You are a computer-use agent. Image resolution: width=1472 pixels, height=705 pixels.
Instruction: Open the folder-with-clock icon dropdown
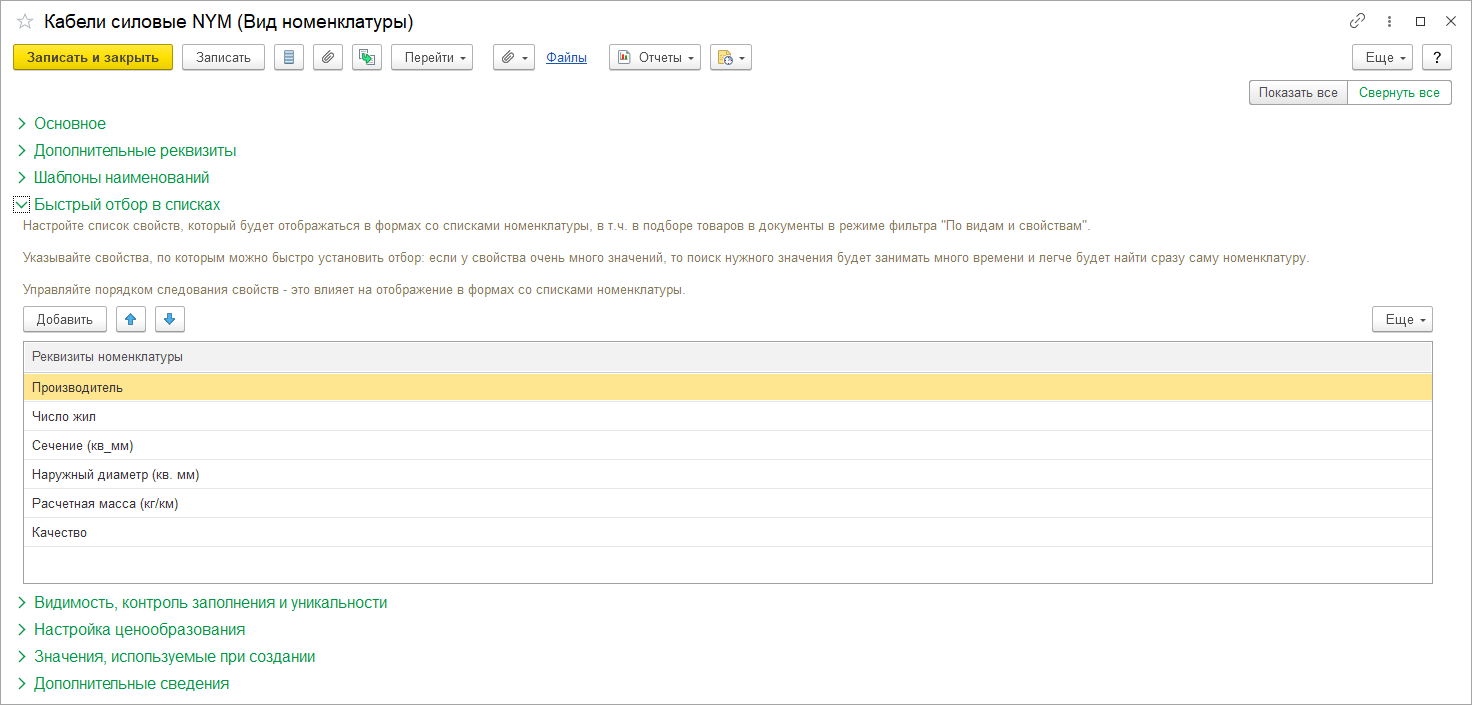(730, 58)
